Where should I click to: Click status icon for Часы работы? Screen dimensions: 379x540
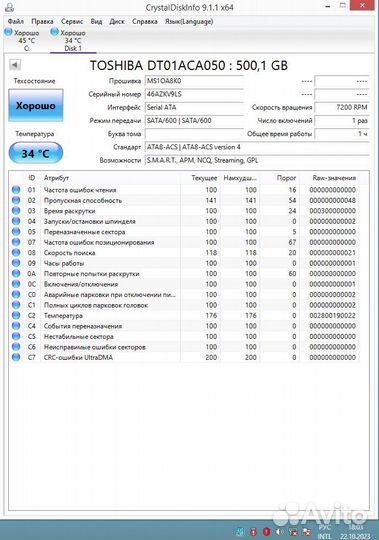tap(16, 263)
